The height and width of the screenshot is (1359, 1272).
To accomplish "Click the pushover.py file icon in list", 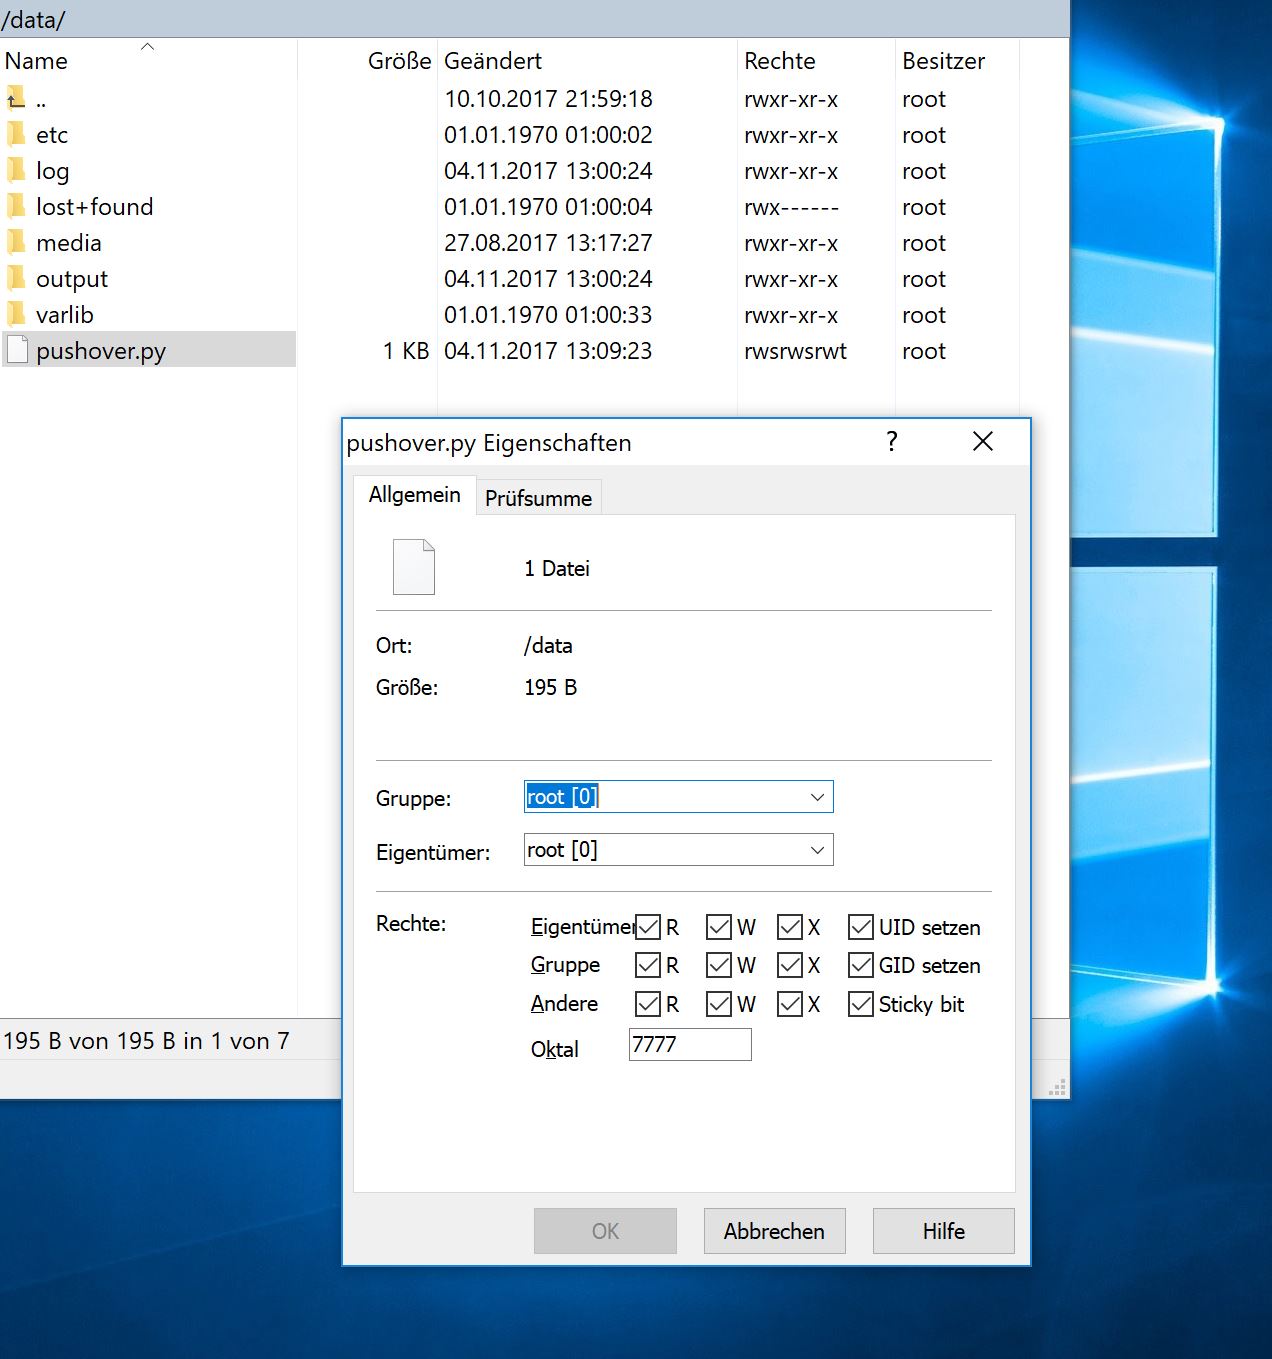I will tap(17, 350).
